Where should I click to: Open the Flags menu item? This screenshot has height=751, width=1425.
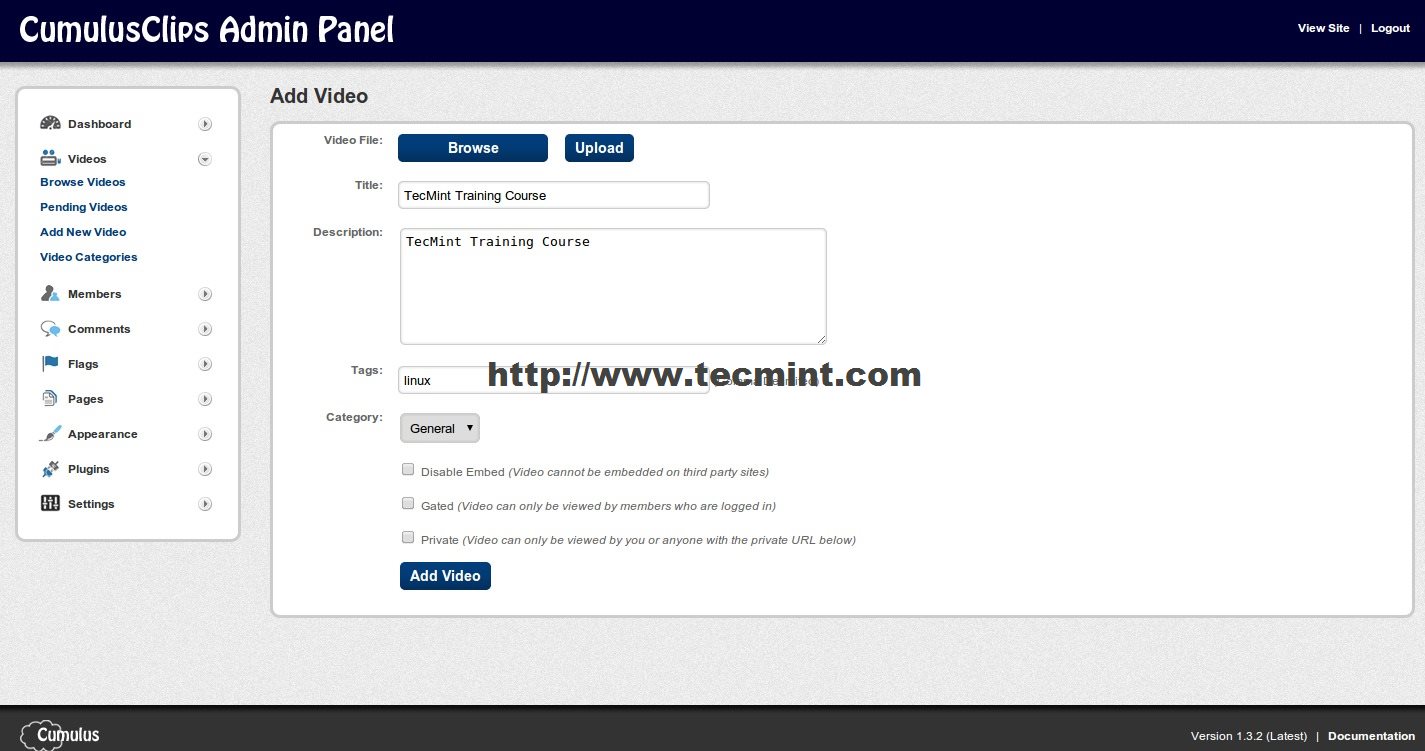[83, 364]
